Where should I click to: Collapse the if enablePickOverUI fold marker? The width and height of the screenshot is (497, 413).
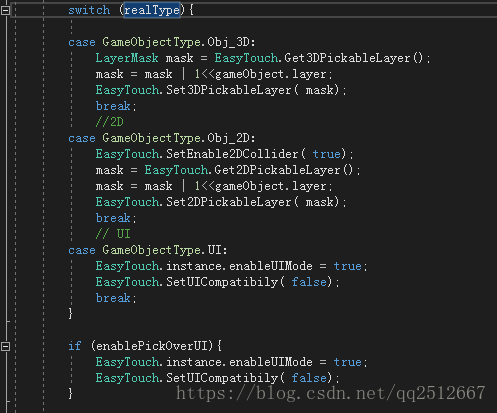pyautogui.click(x=5, y=346)
